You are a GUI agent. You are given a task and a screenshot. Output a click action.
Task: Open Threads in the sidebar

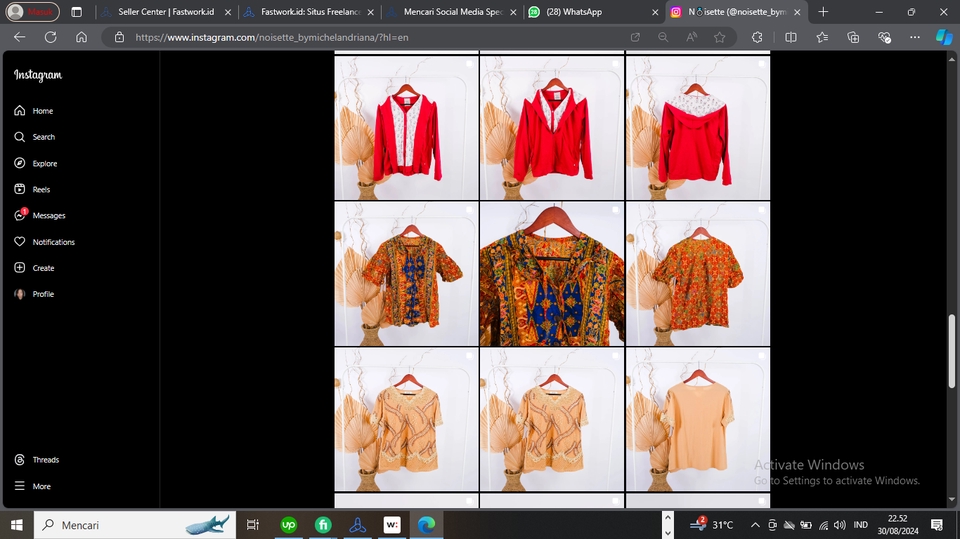click(37, 460)
